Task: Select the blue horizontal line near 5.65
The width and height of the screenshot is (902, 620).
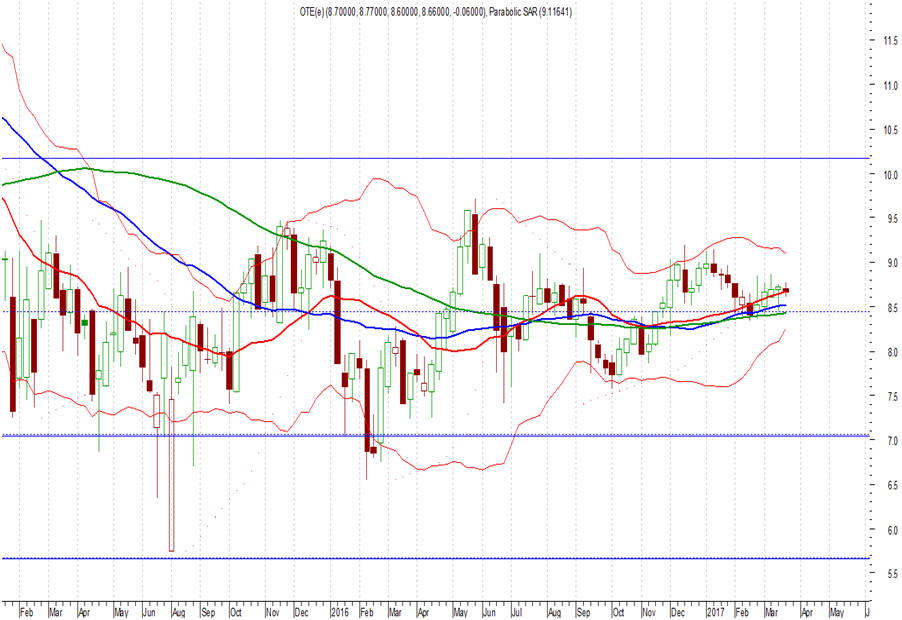Action: pos(435,558)
